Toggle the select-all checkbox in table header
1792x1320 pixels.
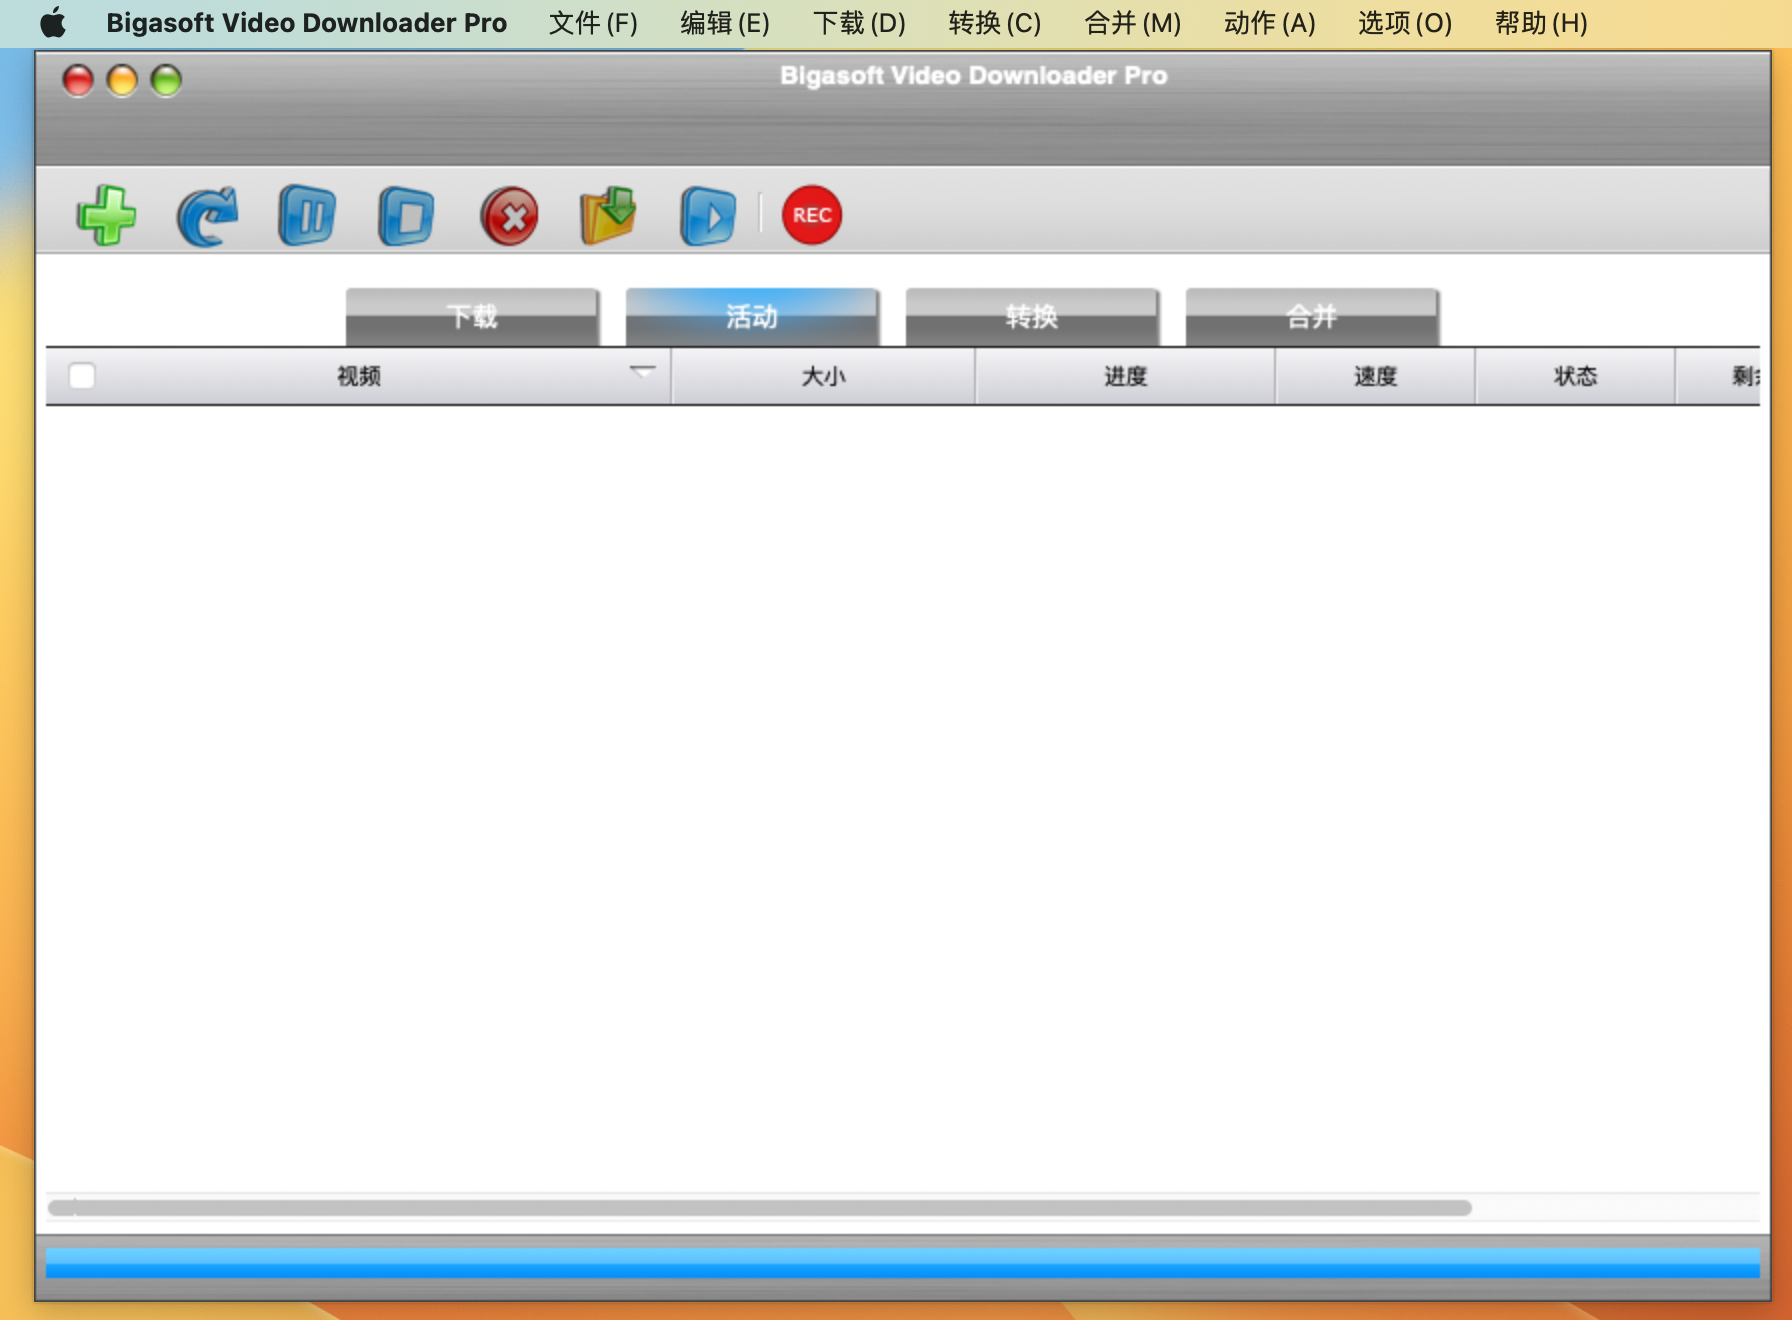coord(82,376)
